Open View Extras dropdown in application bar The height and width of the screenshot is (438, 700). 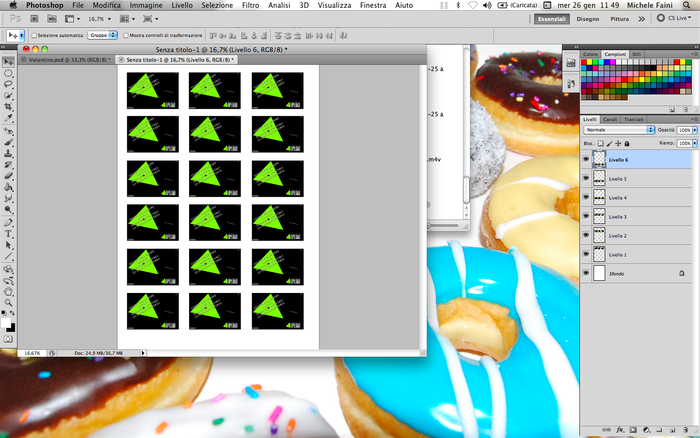[72, 19]
